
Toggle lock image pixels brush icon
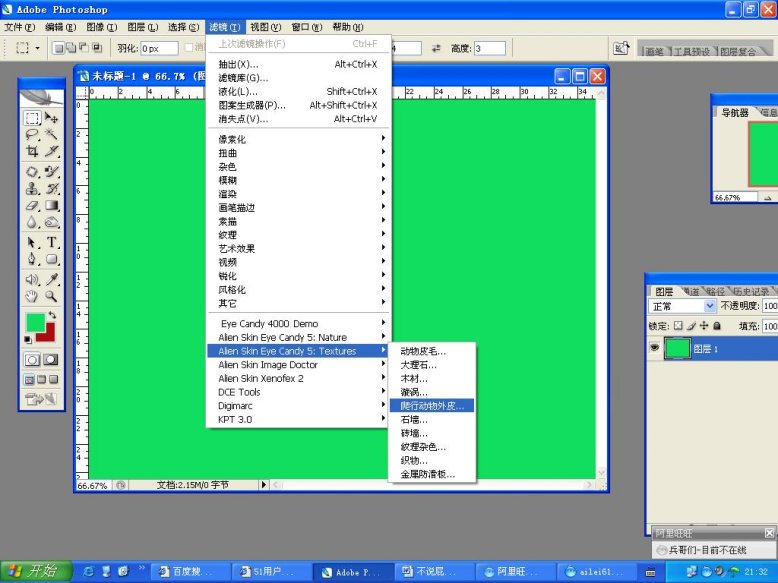pyautogui.click(x=691, y=325)
